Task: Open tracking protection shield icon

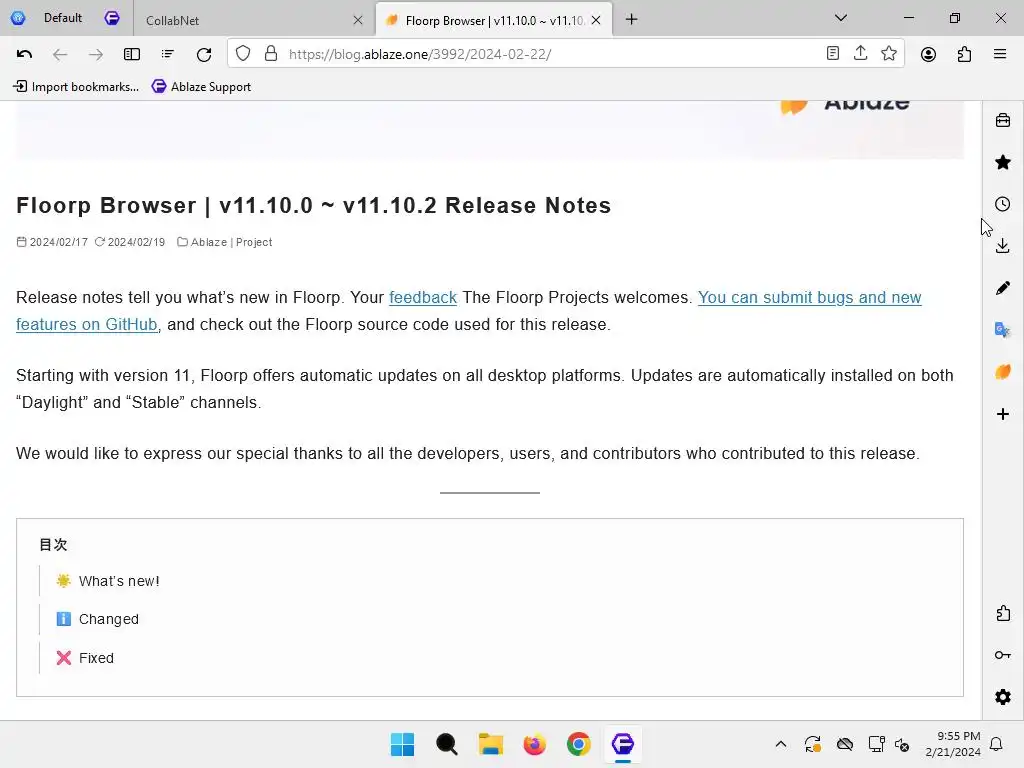Action: [x=243, y=54]
